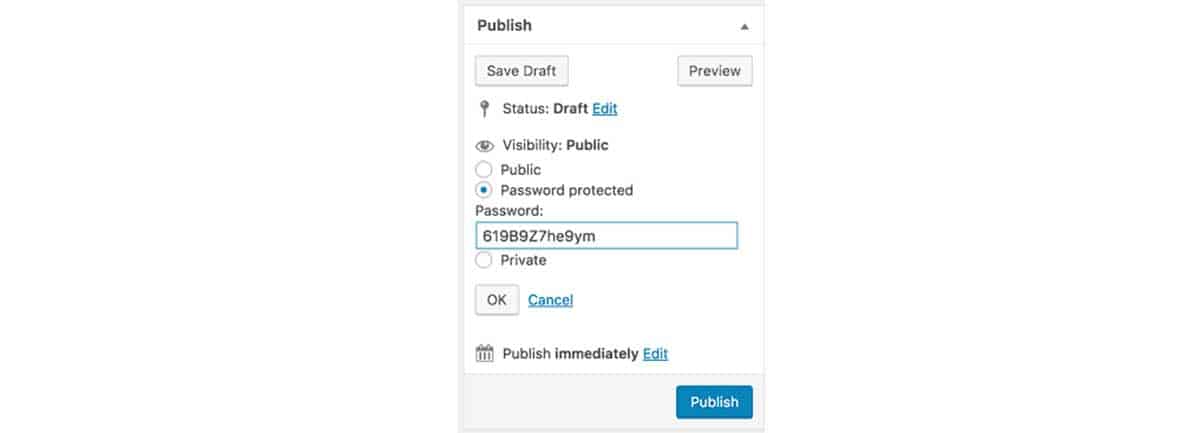Click the blue Publish button

point(714,402)
